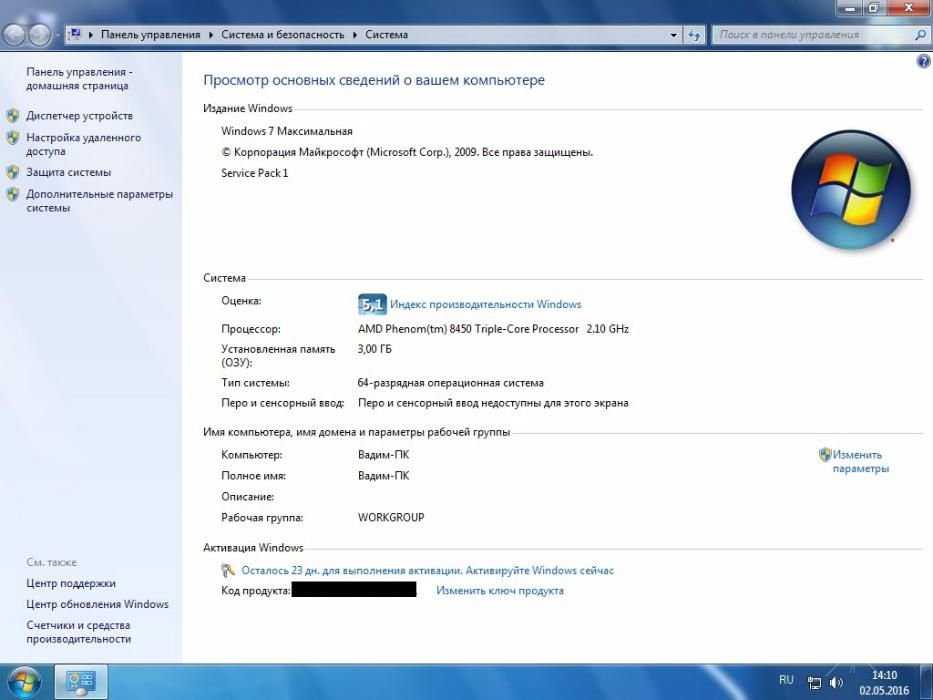933x700 pixels.
Task: Open the Windows Start orb
Action: pyautogui.click(x=24, y=682)
